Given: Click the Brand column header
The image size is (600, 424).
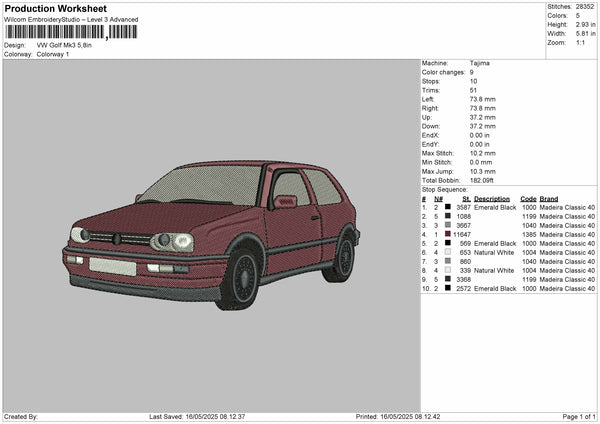Looking at the screenshot, I should pos(549,198).
